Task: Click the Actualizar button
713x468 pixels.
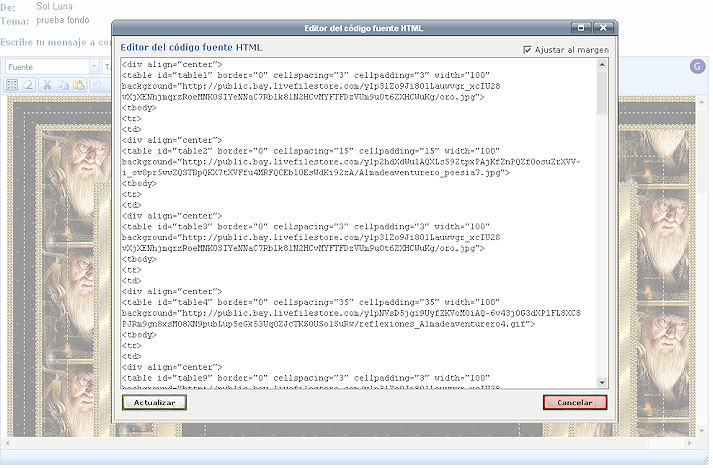Action: click(x=154, y=403)
